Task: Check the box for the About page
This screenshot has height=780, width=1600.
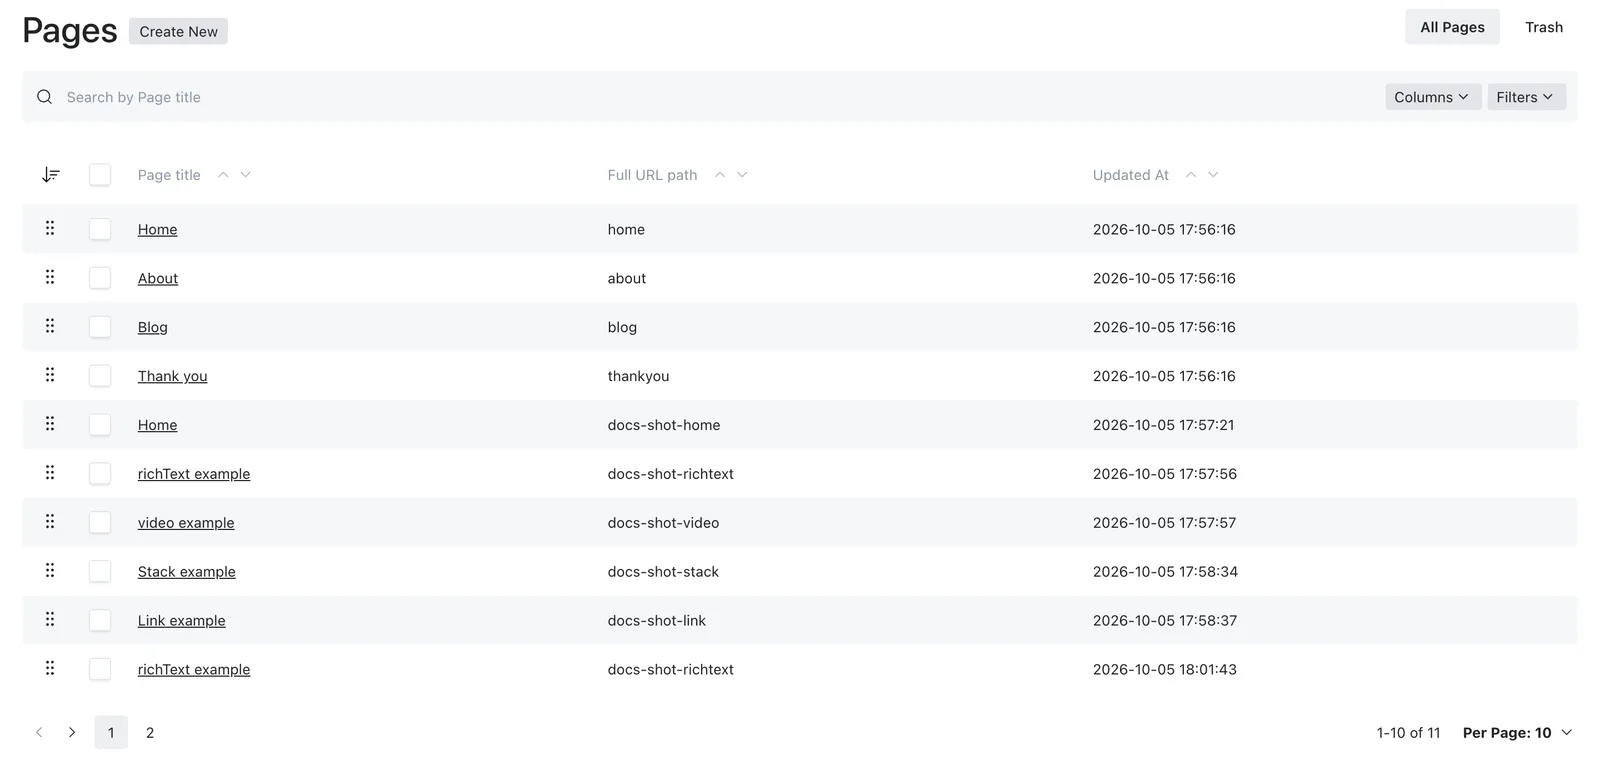Action: pyautogui.click(x=100, y=278)
